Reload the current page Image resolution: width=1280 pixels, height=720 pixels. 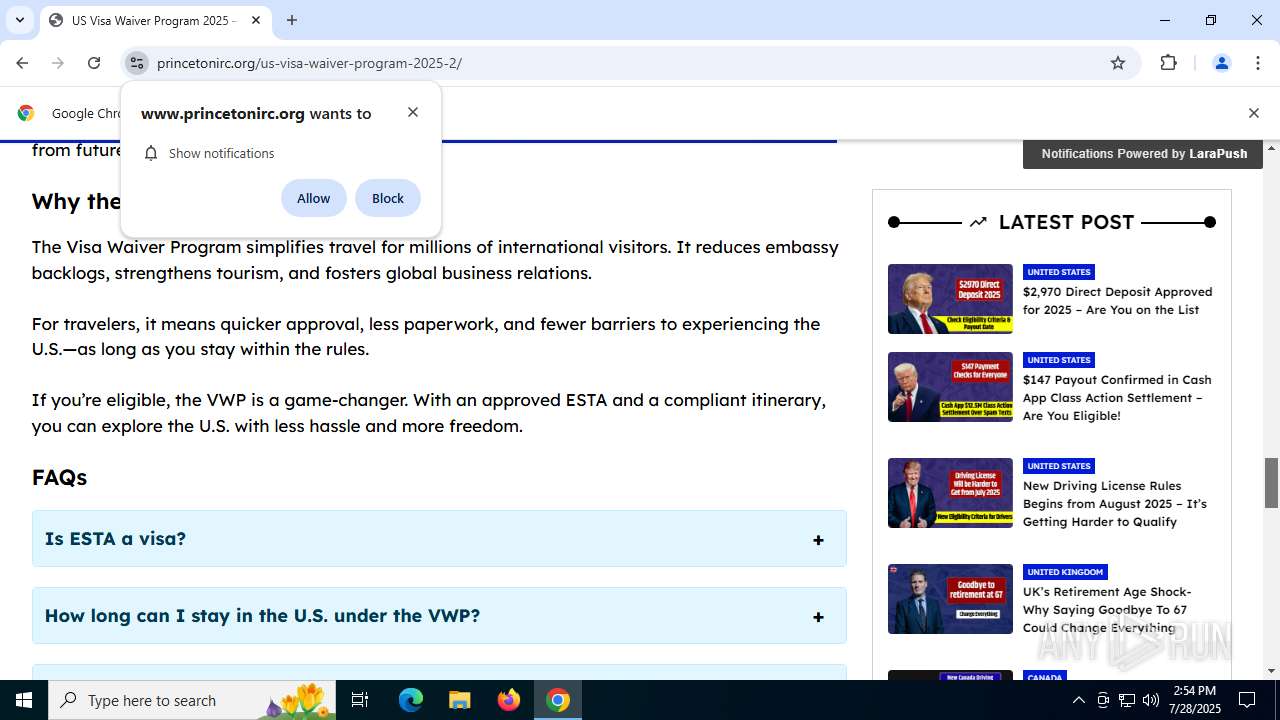coord(94,63)
